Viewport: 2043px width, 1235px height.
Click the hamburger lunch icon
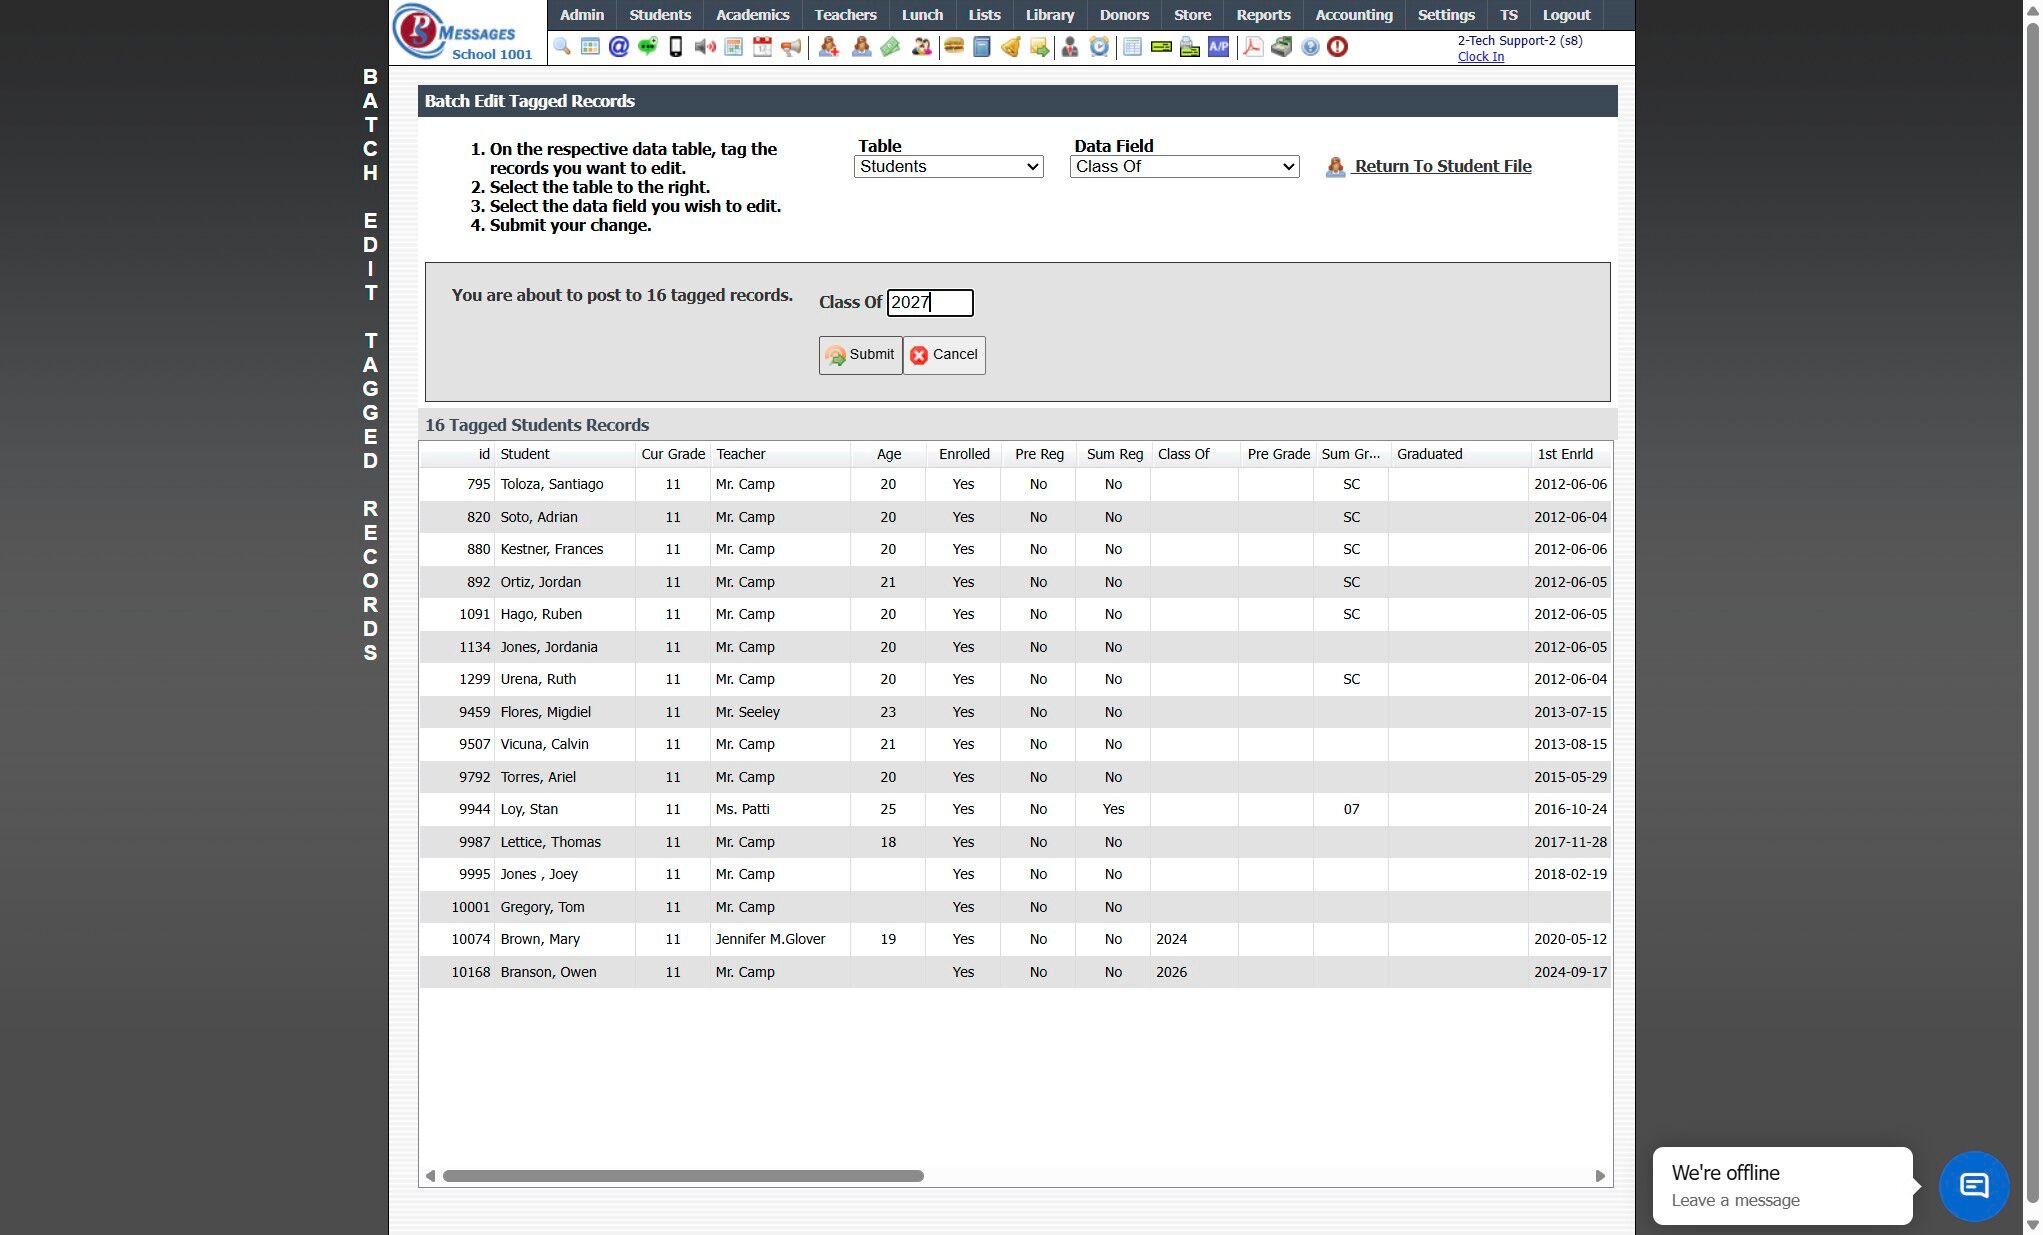coord(953,47)
